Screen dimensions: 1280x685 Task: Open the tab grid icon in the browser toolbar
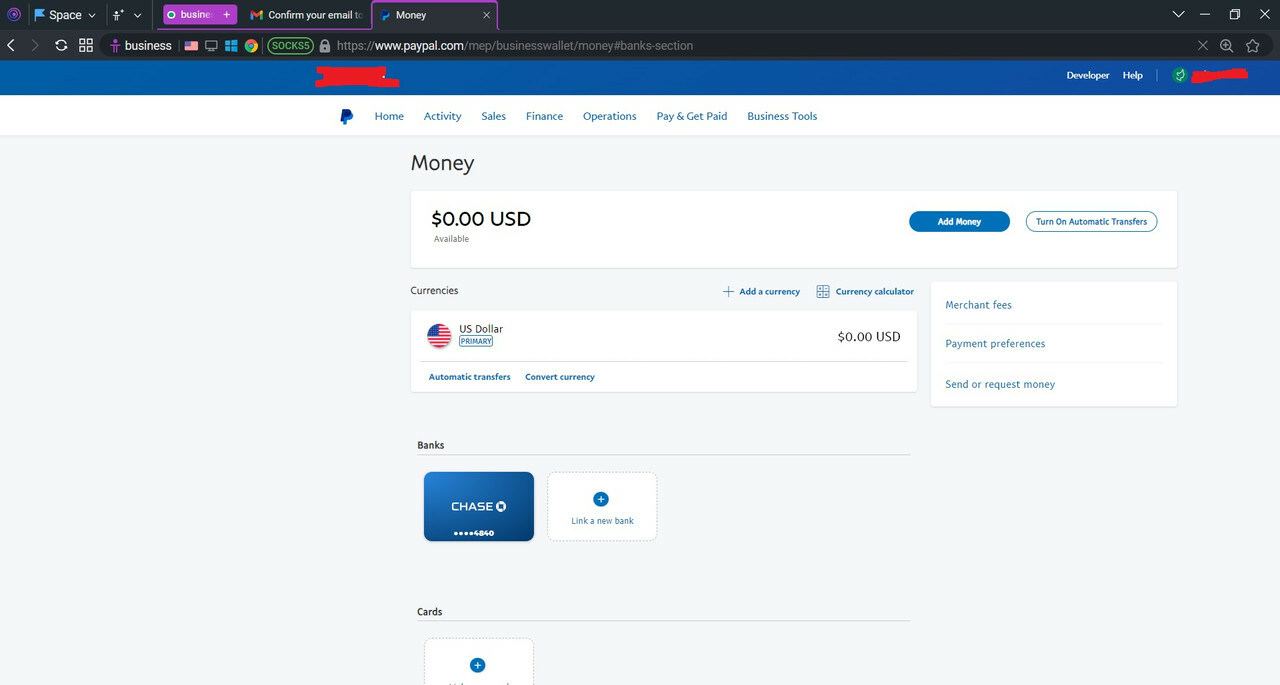[x=86, y=45]
